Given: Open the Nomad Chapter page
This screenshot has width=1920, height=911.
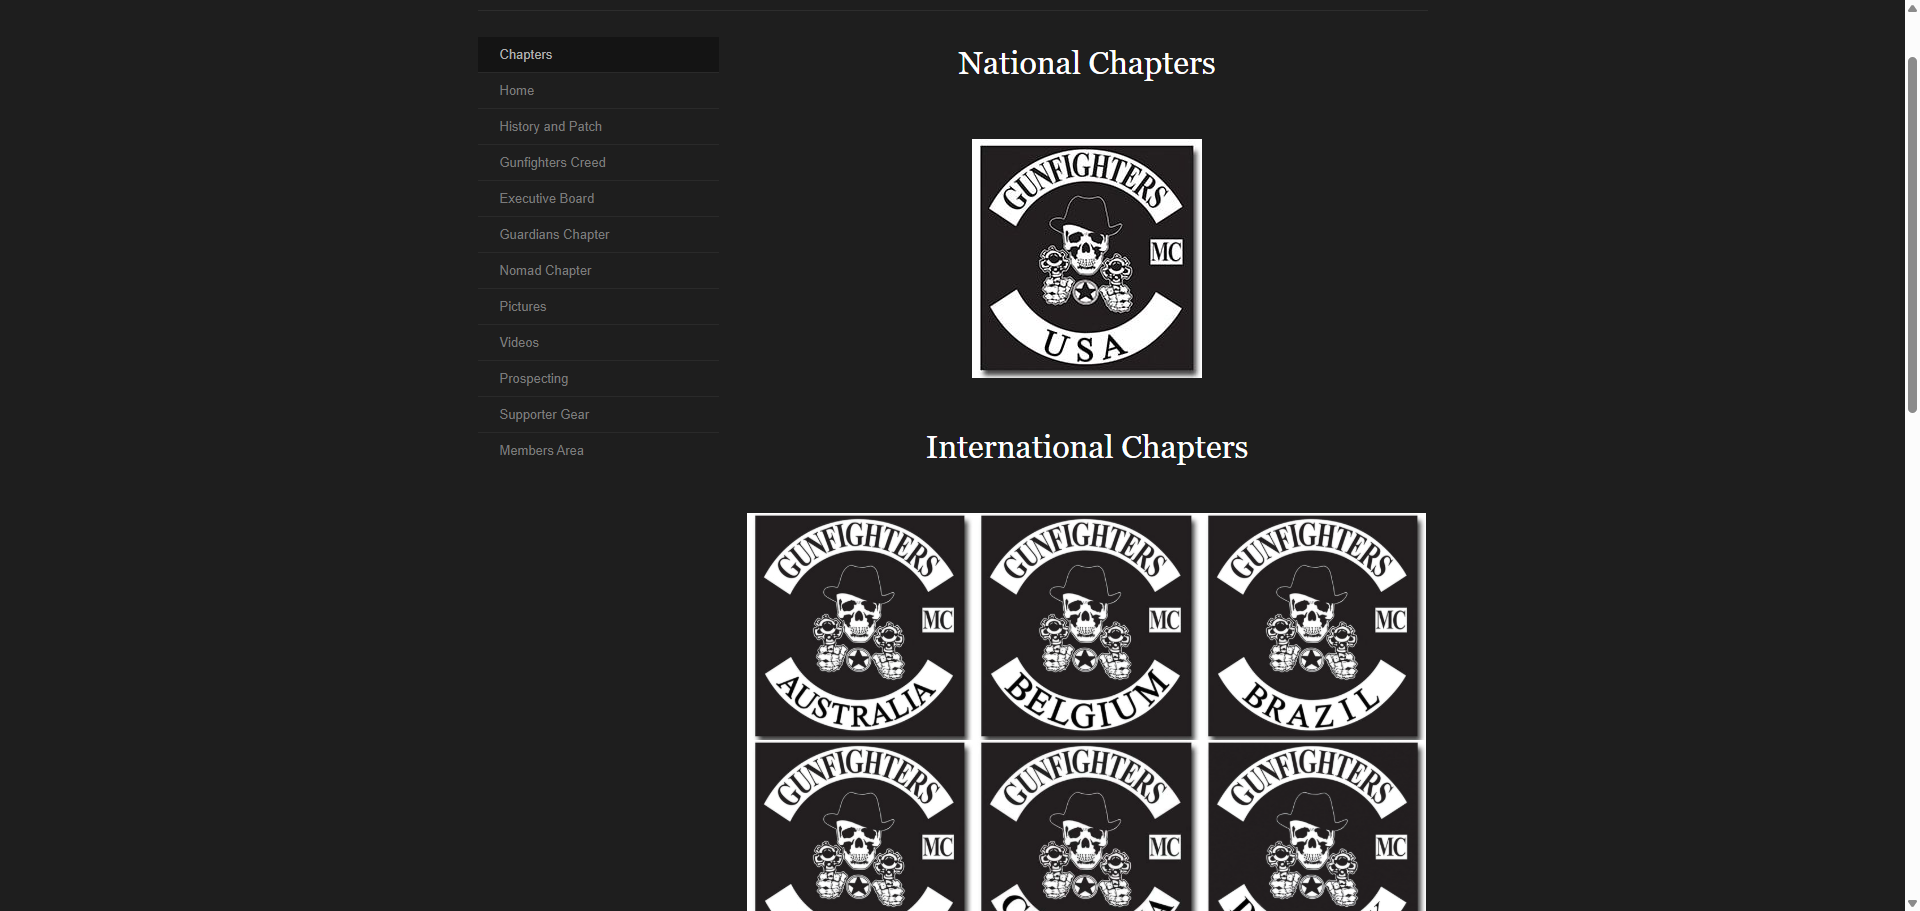Looking at the screenshot, I should point(598,270).
